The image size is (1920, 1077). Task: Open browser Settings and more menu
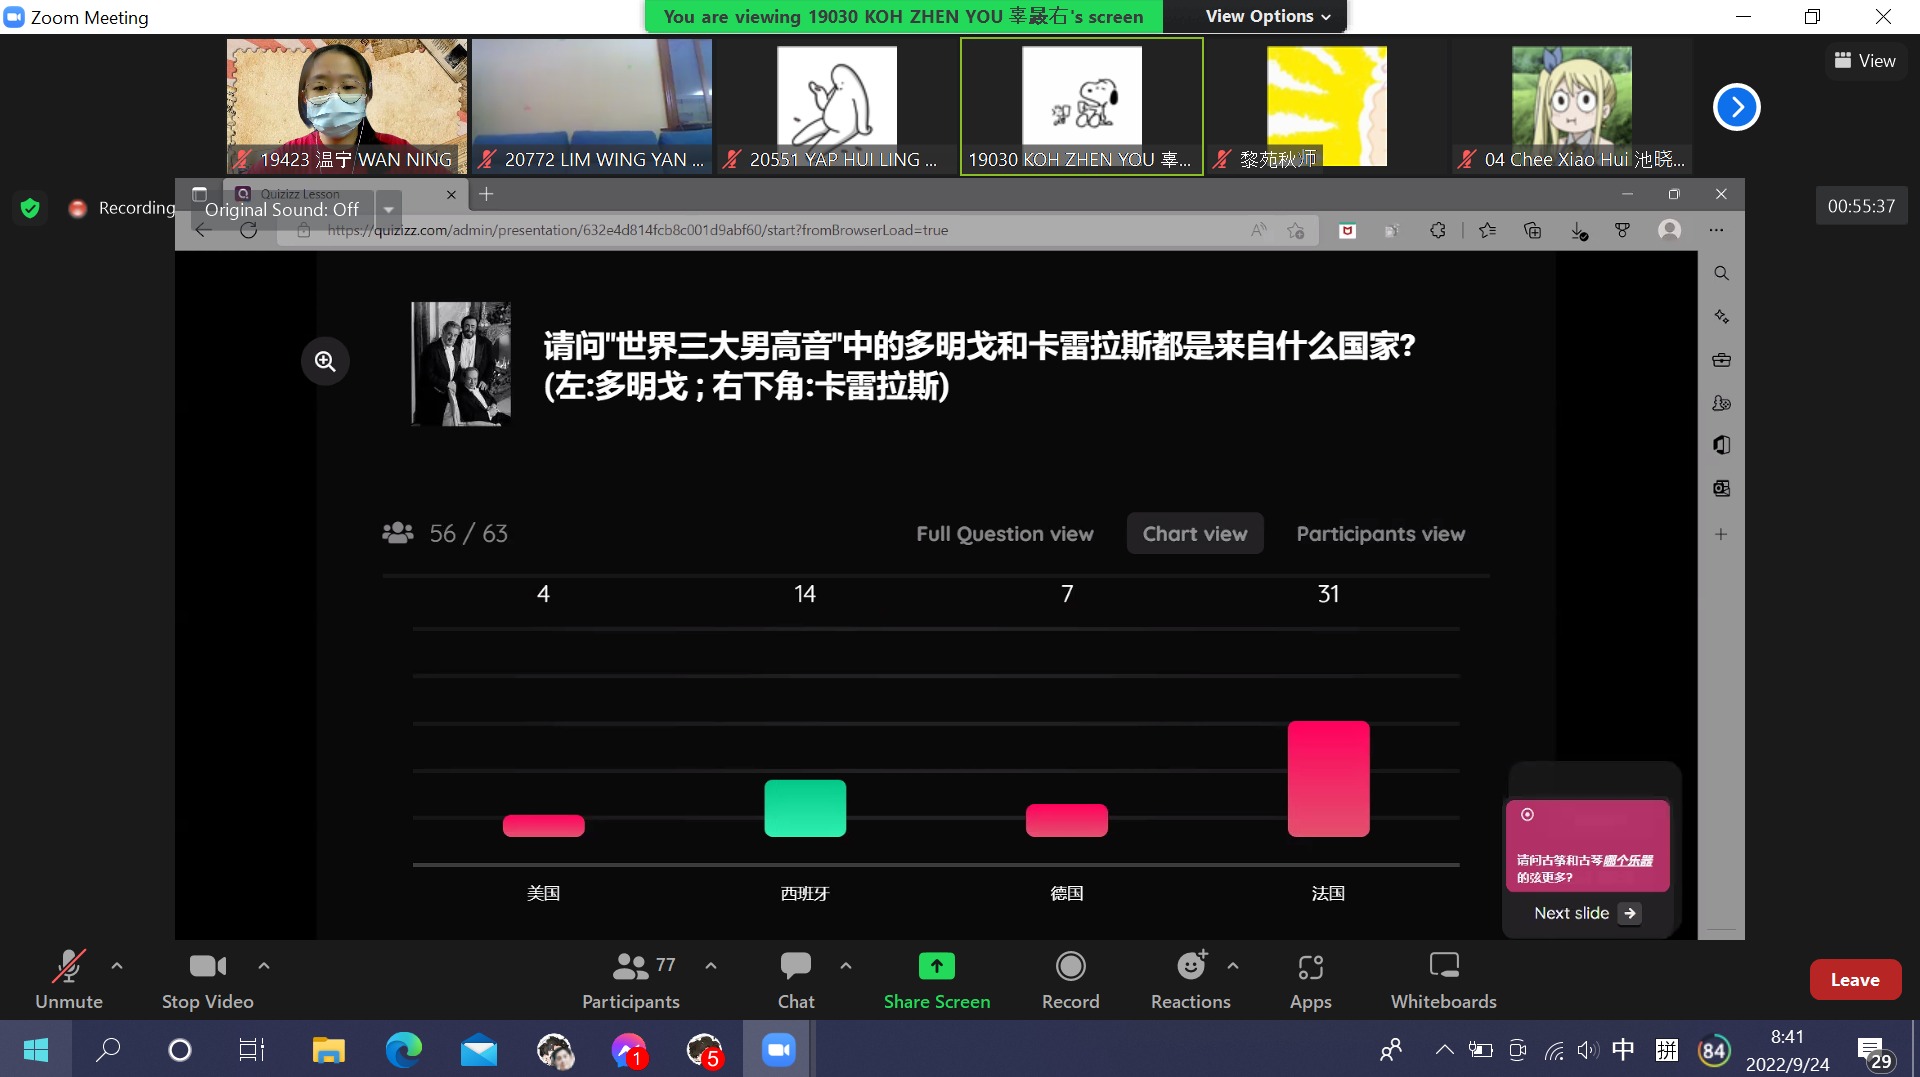(x=1716, y=231)
